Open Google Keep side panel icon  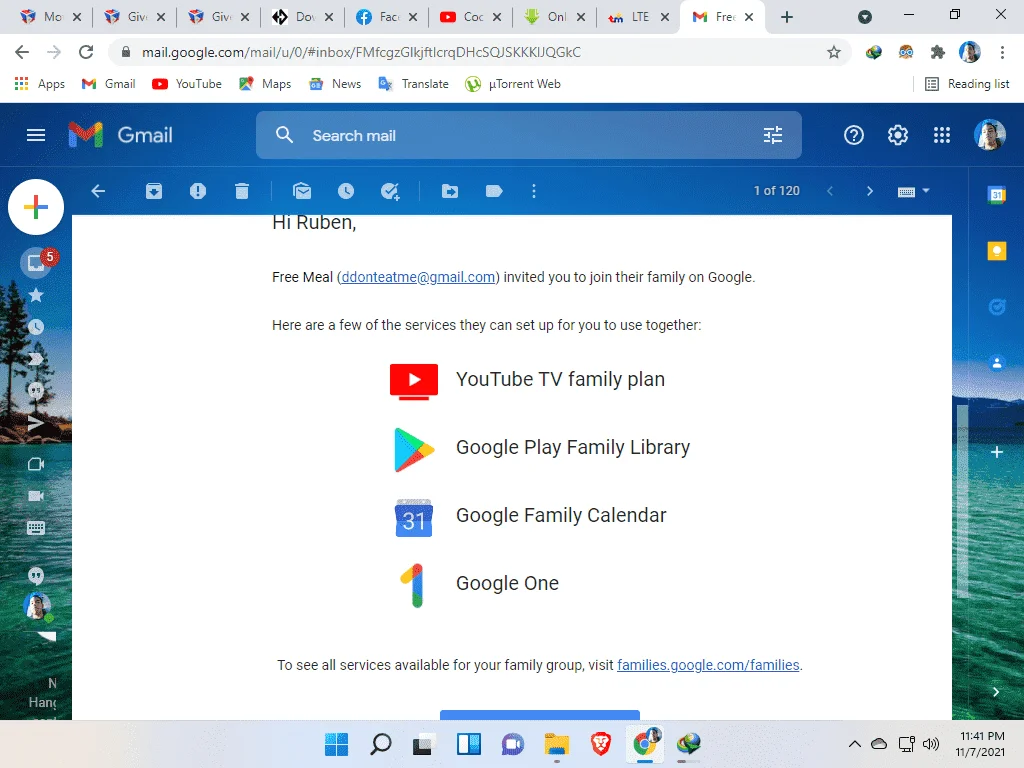[997, 251]
